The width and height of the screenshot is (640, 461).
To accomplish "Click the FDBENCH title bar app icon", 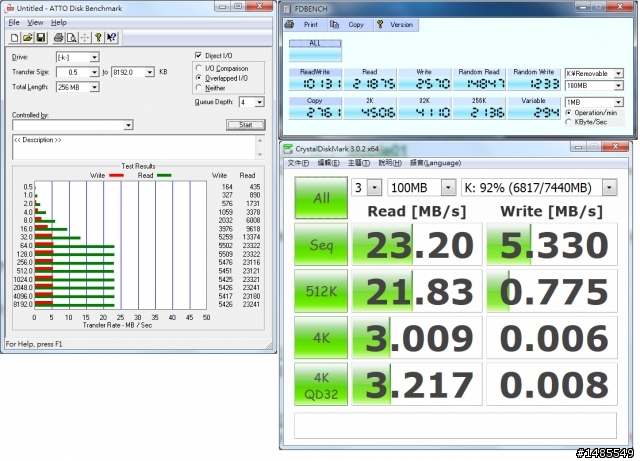I will [287, 9].
